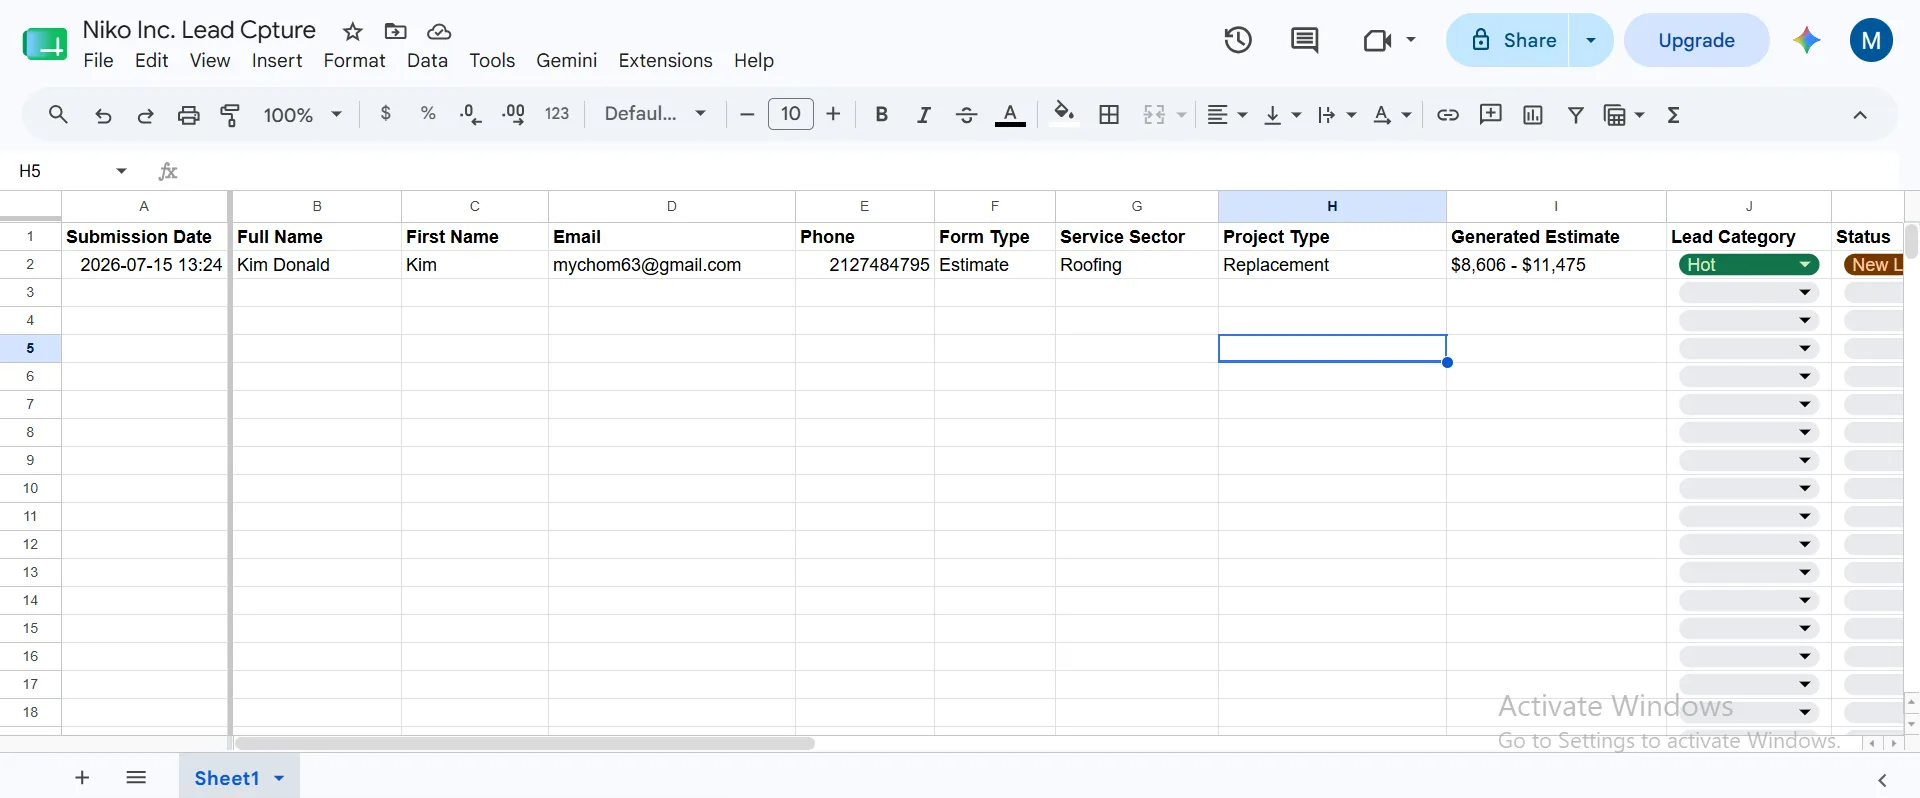Screen dimensions: 1920x798
Task: Click the move to folder icon
Action: 396,31
